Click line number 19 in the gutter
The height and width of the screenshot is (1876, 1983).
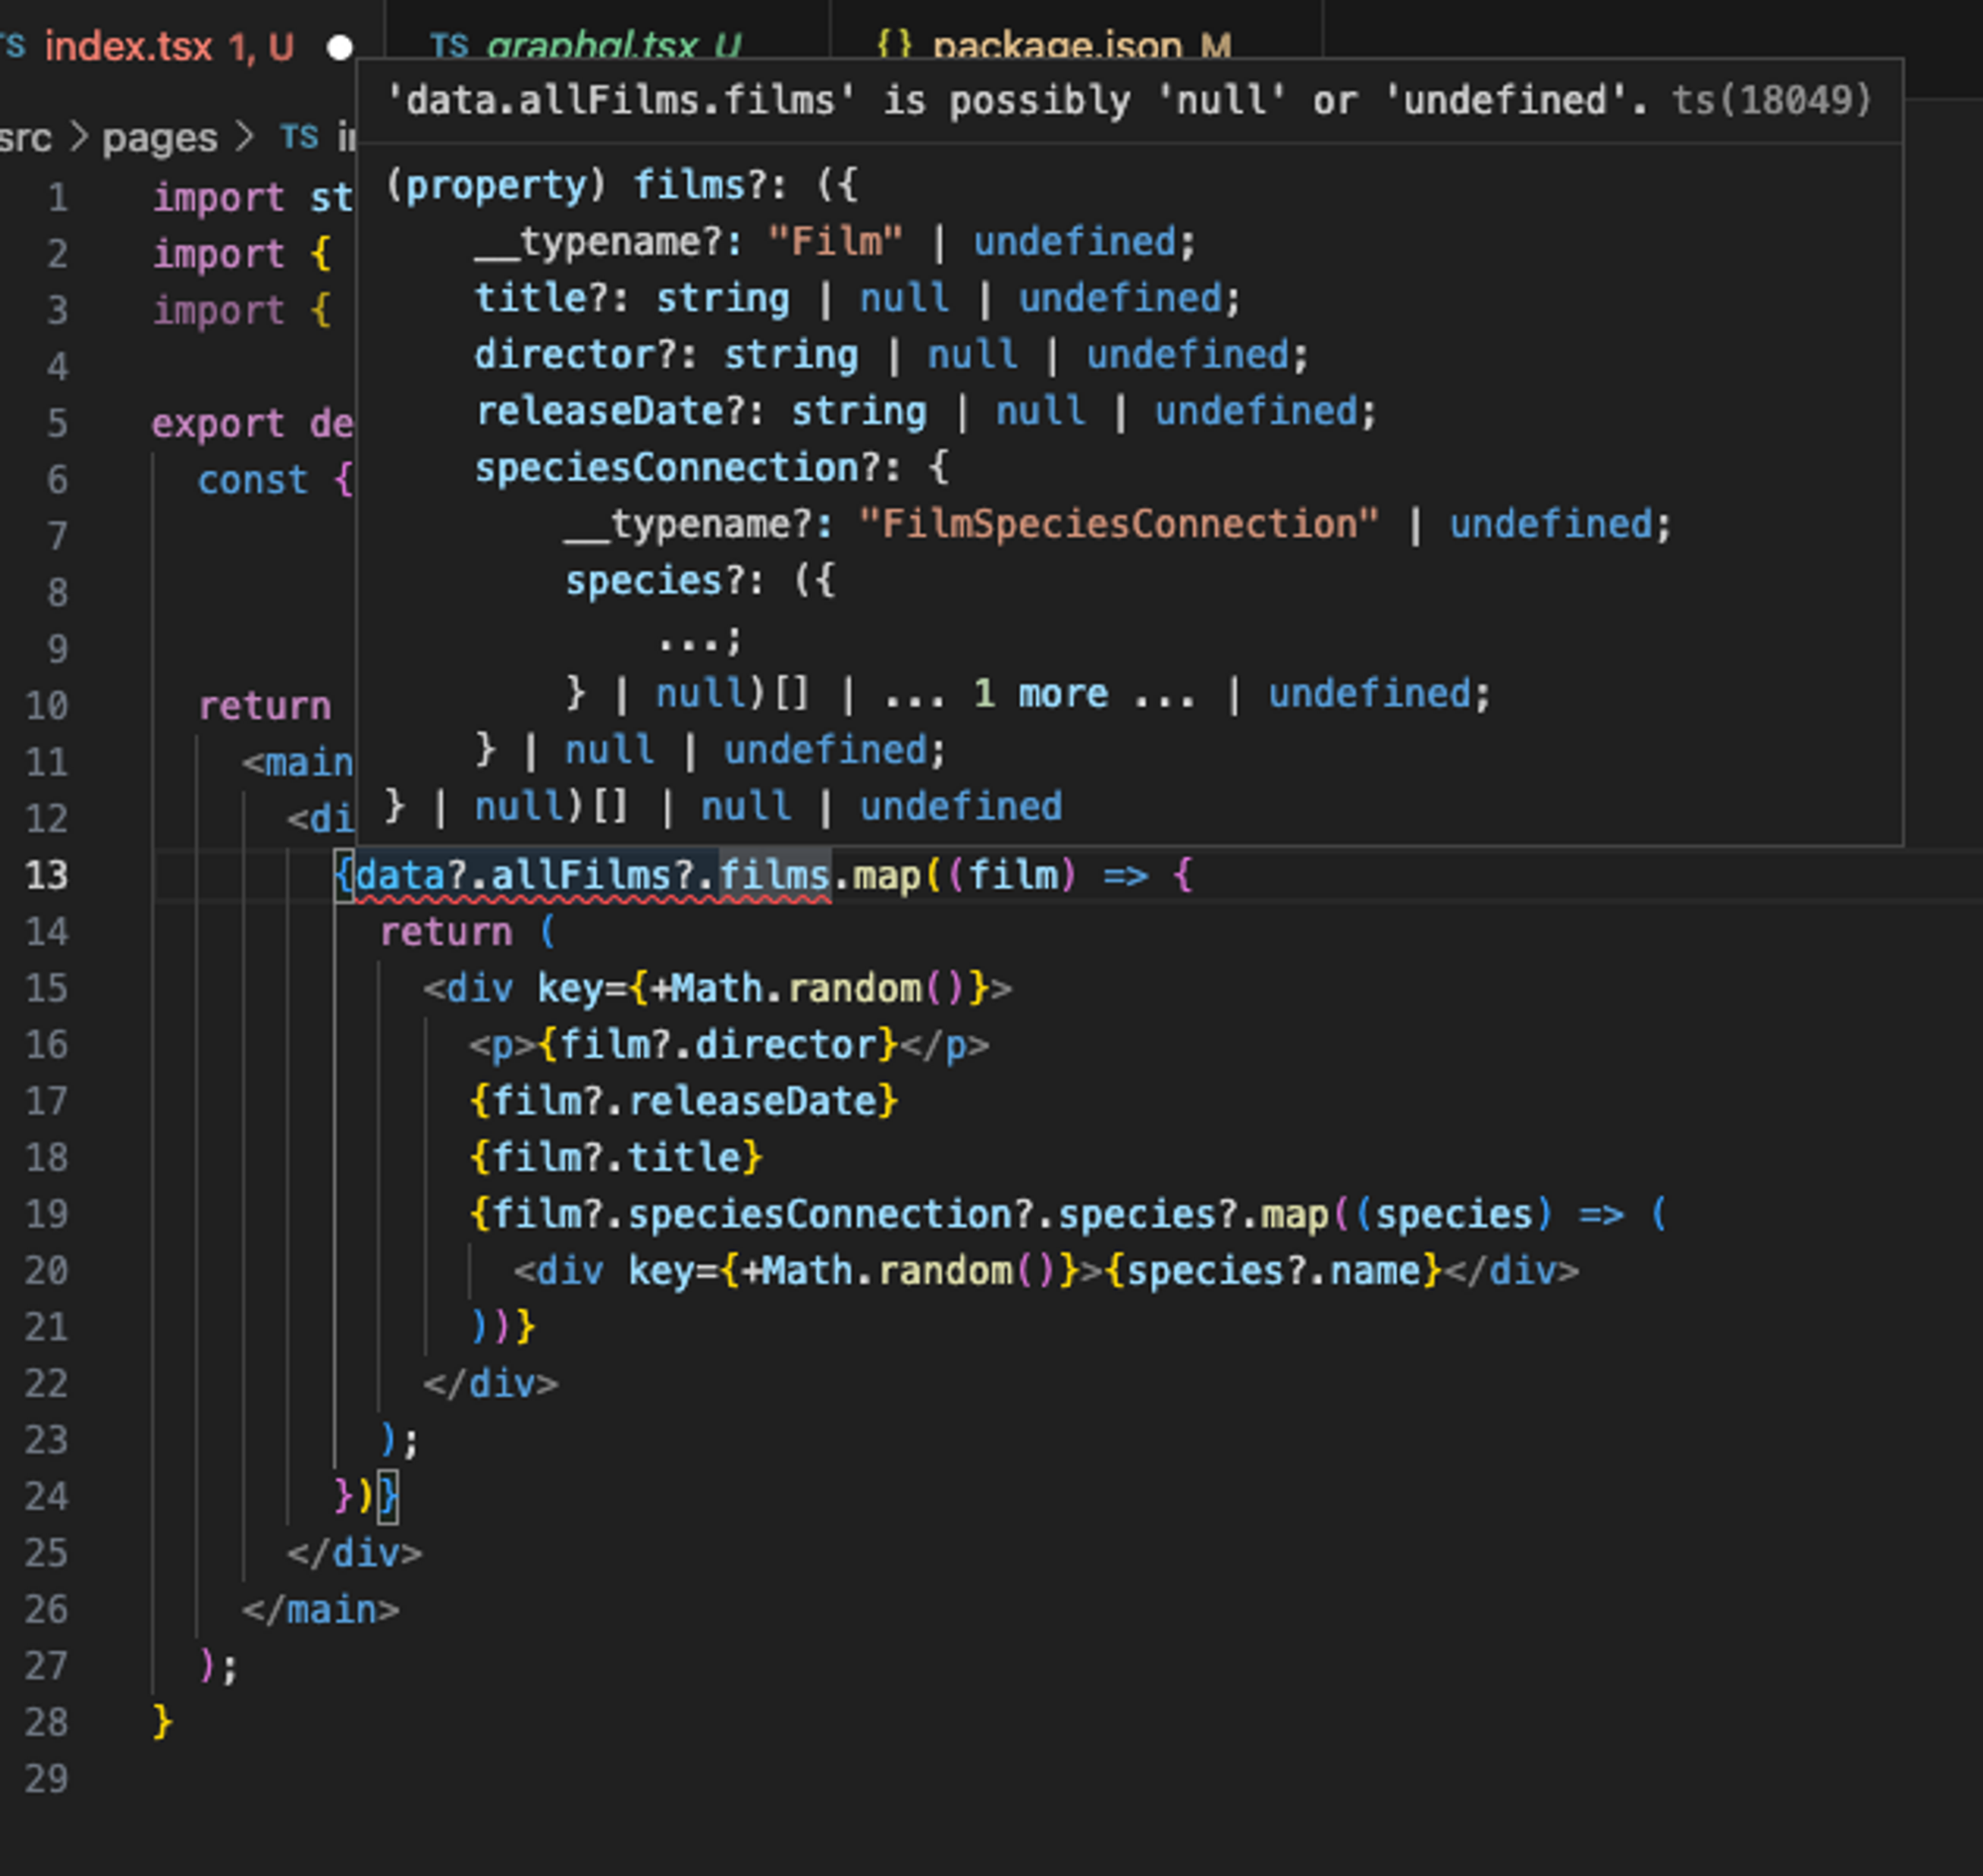point(47,1214)
